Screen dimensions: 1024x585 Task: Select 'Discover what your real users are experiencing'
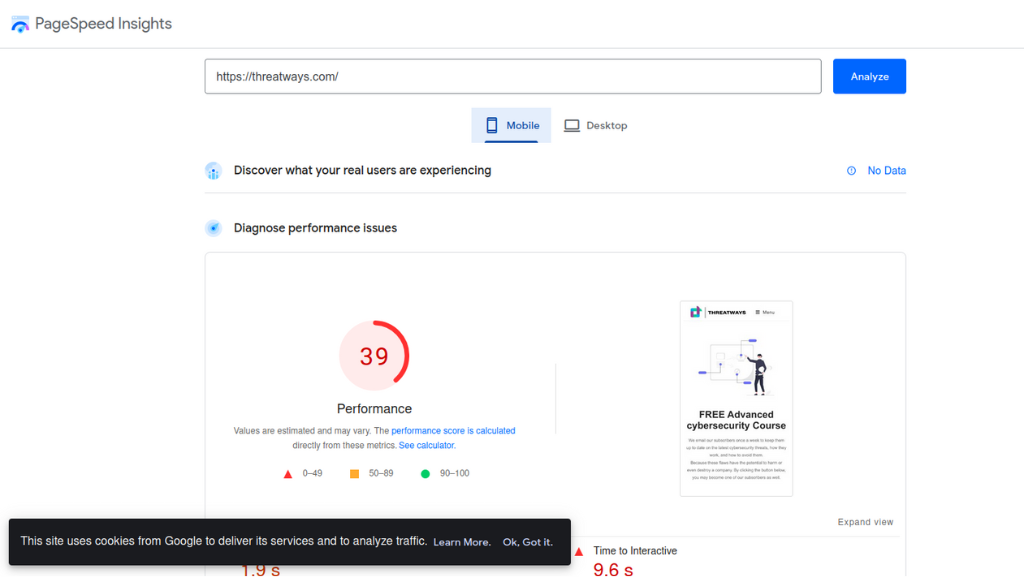(x=362, y=170)
